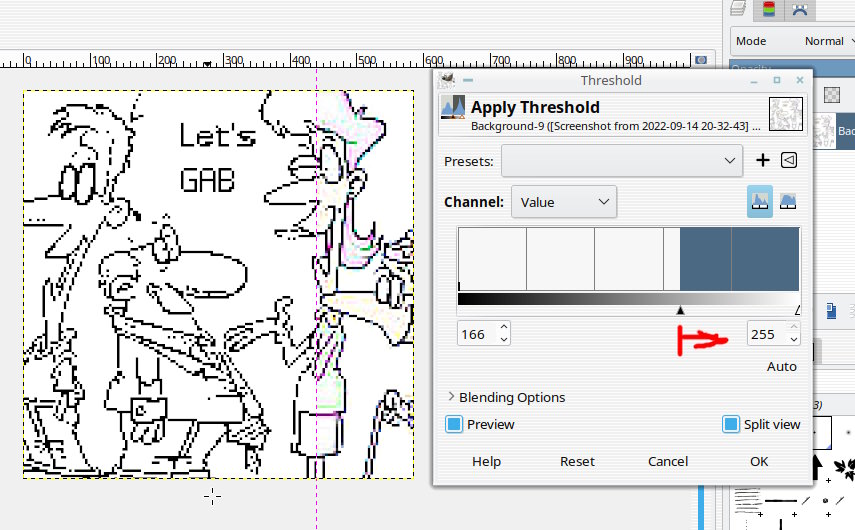Image resolution: width=855 pixels, height=530 pixels.
Task: Click the "Let's GAB" text on canvas
Action: [x=216, y=158]
